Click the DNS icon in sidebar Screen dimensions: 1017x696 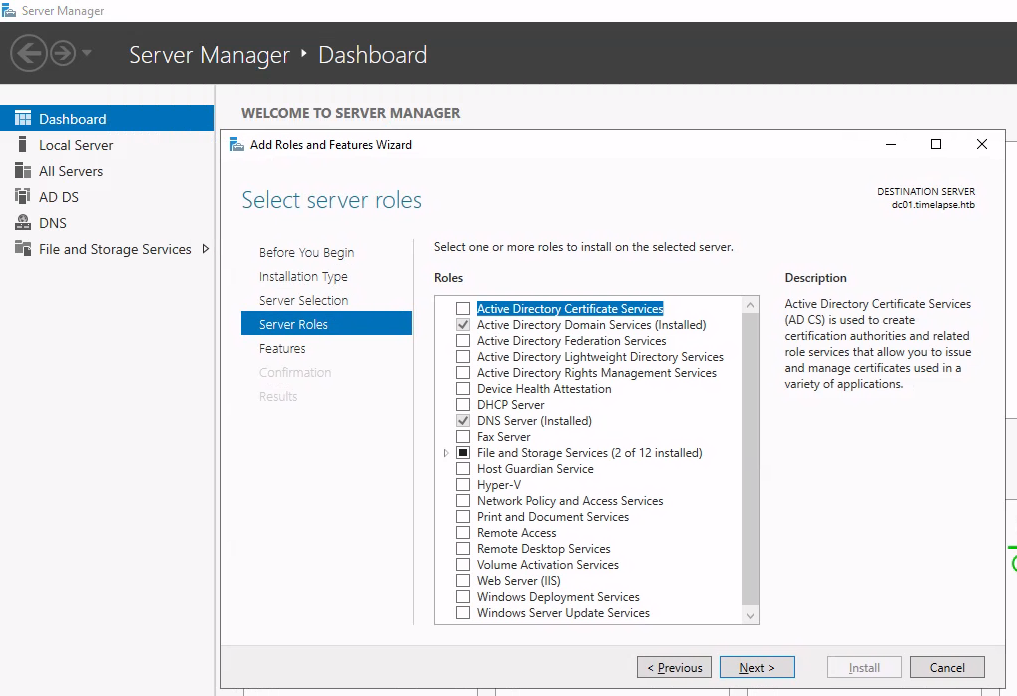23,222
